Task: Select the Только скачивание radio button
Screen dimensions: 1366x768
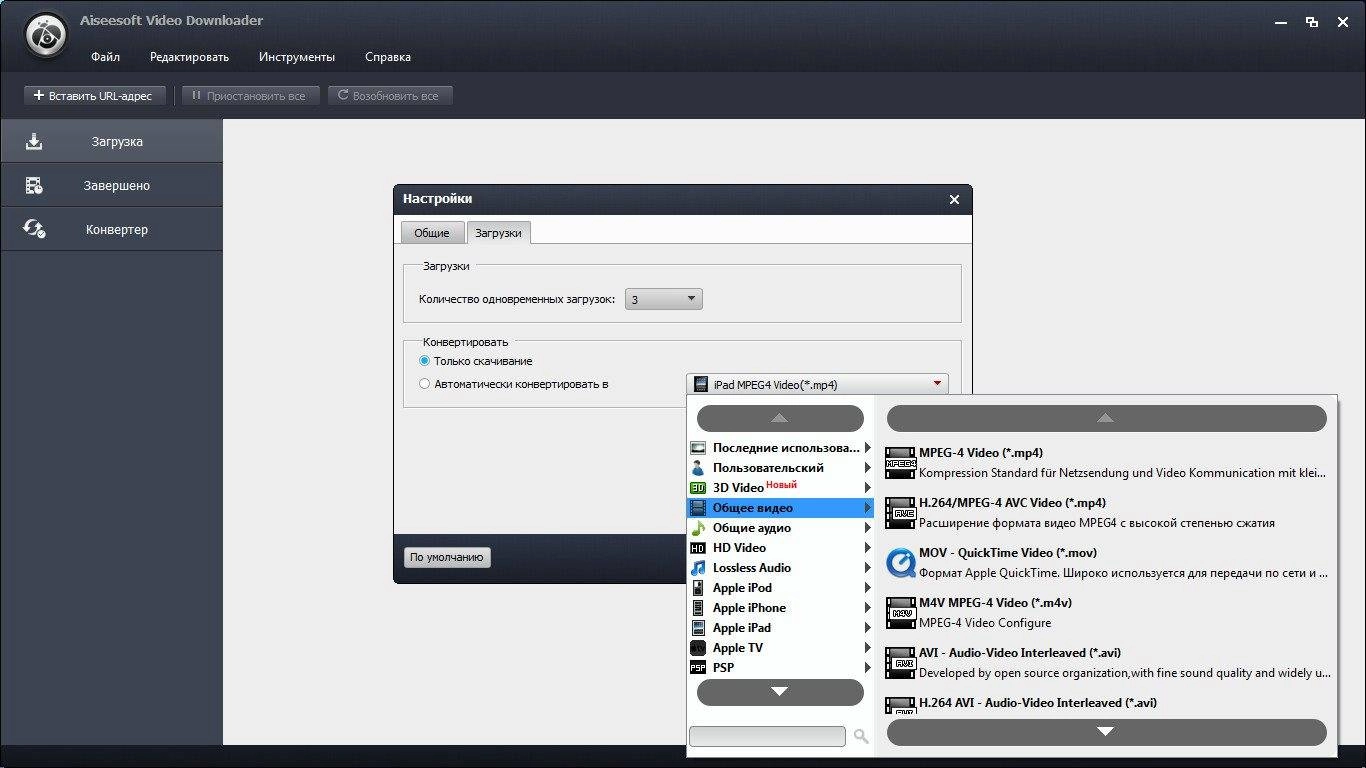Action: [425, 361]
